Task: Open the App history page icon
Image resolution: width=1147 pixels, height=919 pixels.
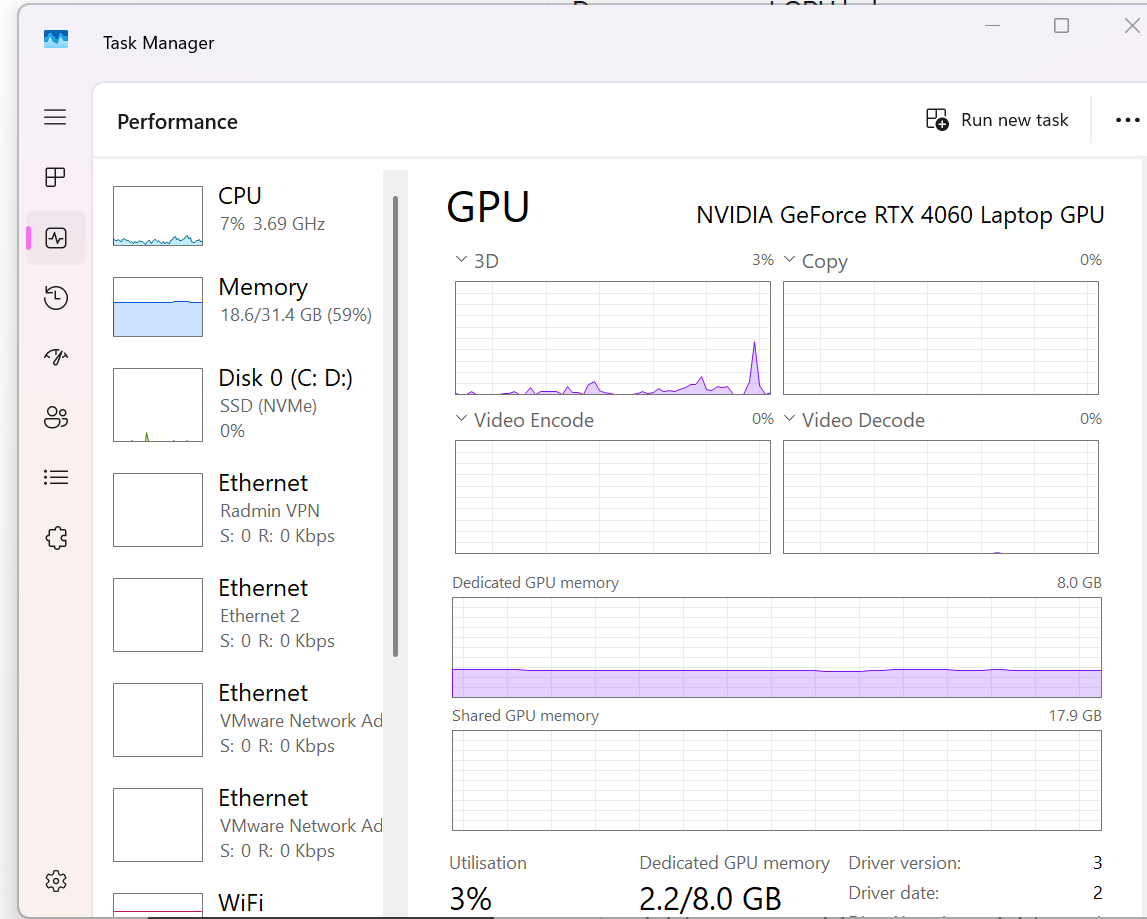Action: pos(56,298)
